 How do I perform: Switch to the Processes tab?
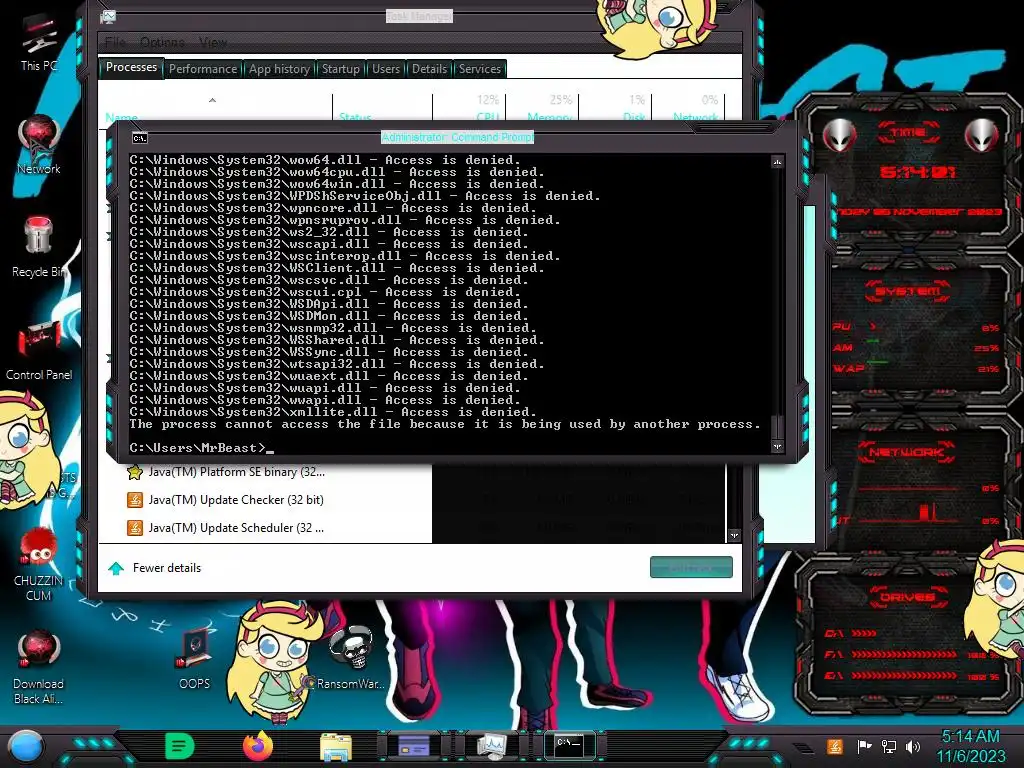[x=131, y=67]
